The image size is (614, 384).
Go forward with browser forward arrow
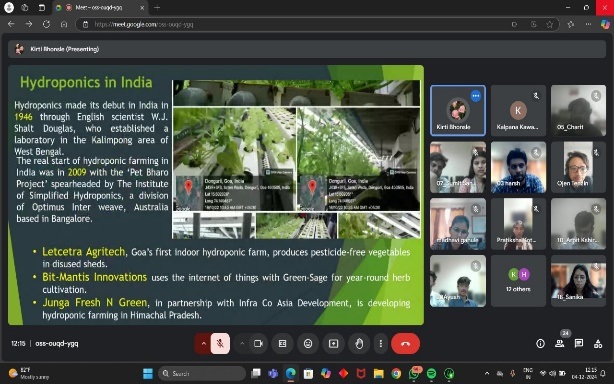point(29,24)
